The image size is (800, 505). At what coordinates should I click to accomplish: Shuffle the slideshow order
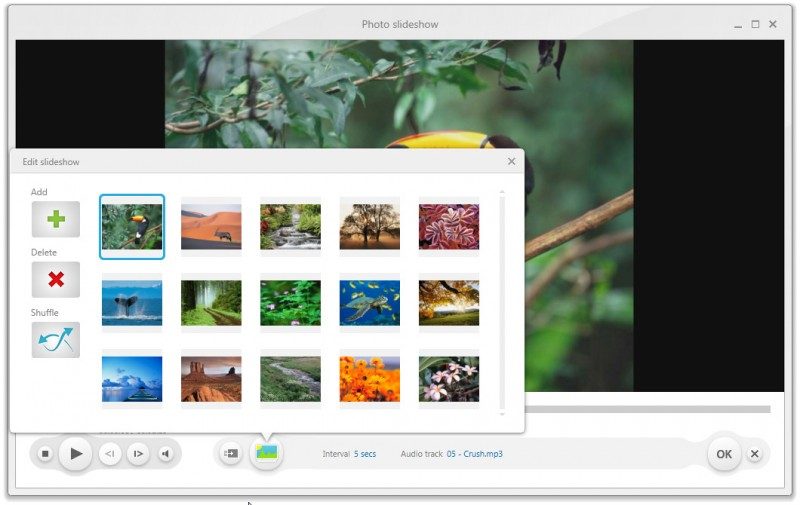point(56,340)
